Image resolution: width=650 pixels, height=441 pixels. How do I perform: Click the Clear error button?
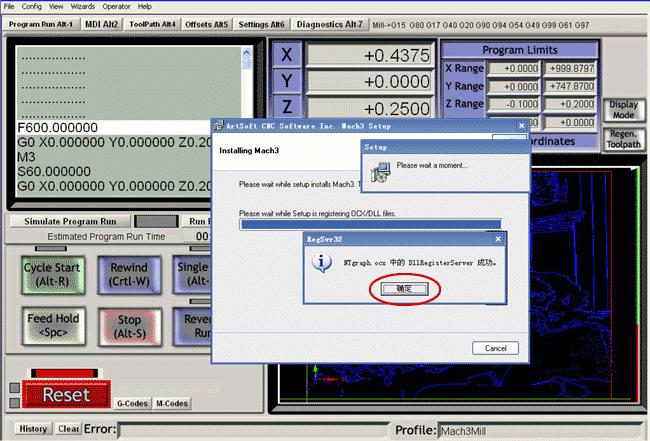[68, 429]
